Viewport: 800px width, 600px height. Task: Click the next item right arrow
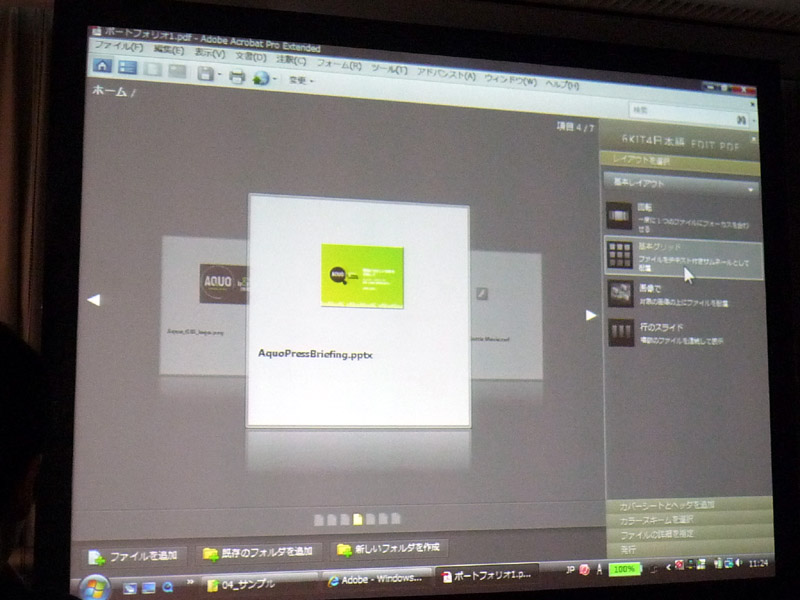[x=591, y=315]
